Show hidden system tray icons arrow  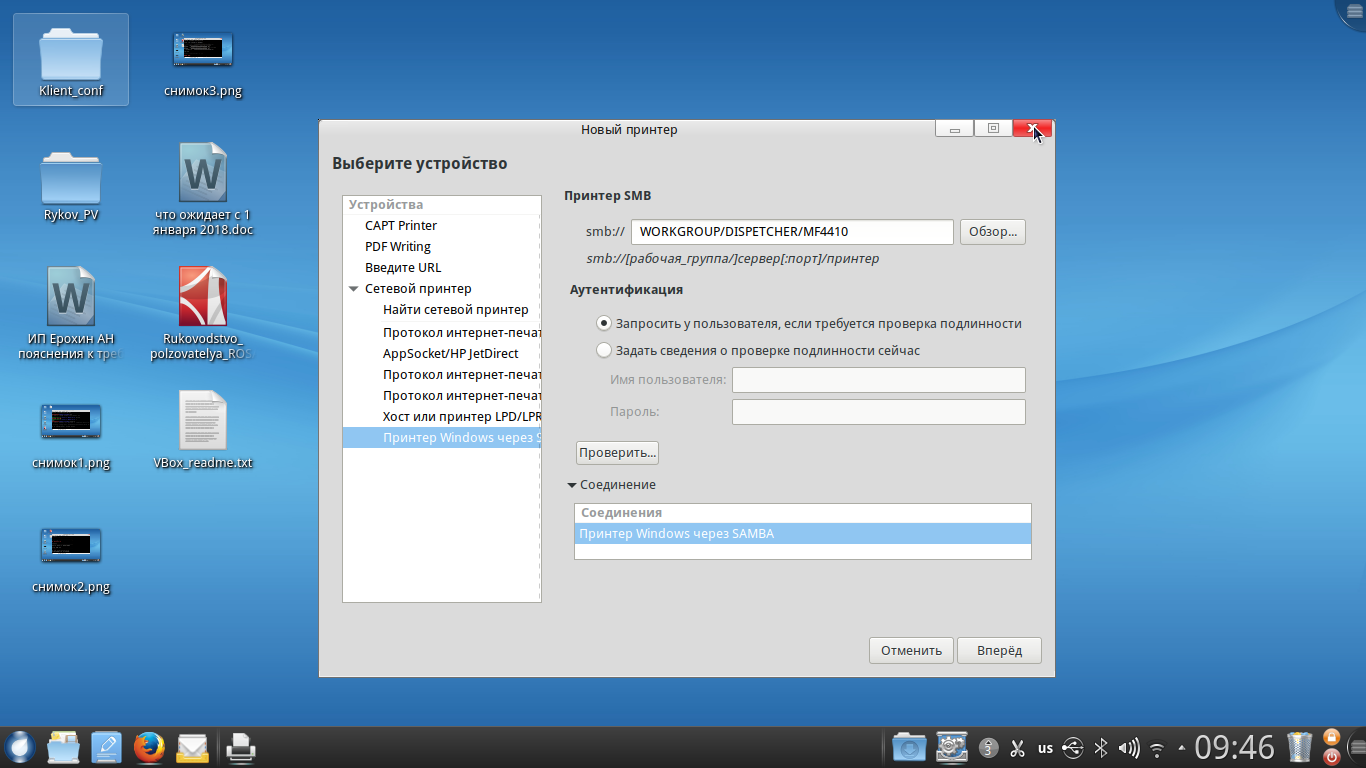click(x=1182, y=747)
